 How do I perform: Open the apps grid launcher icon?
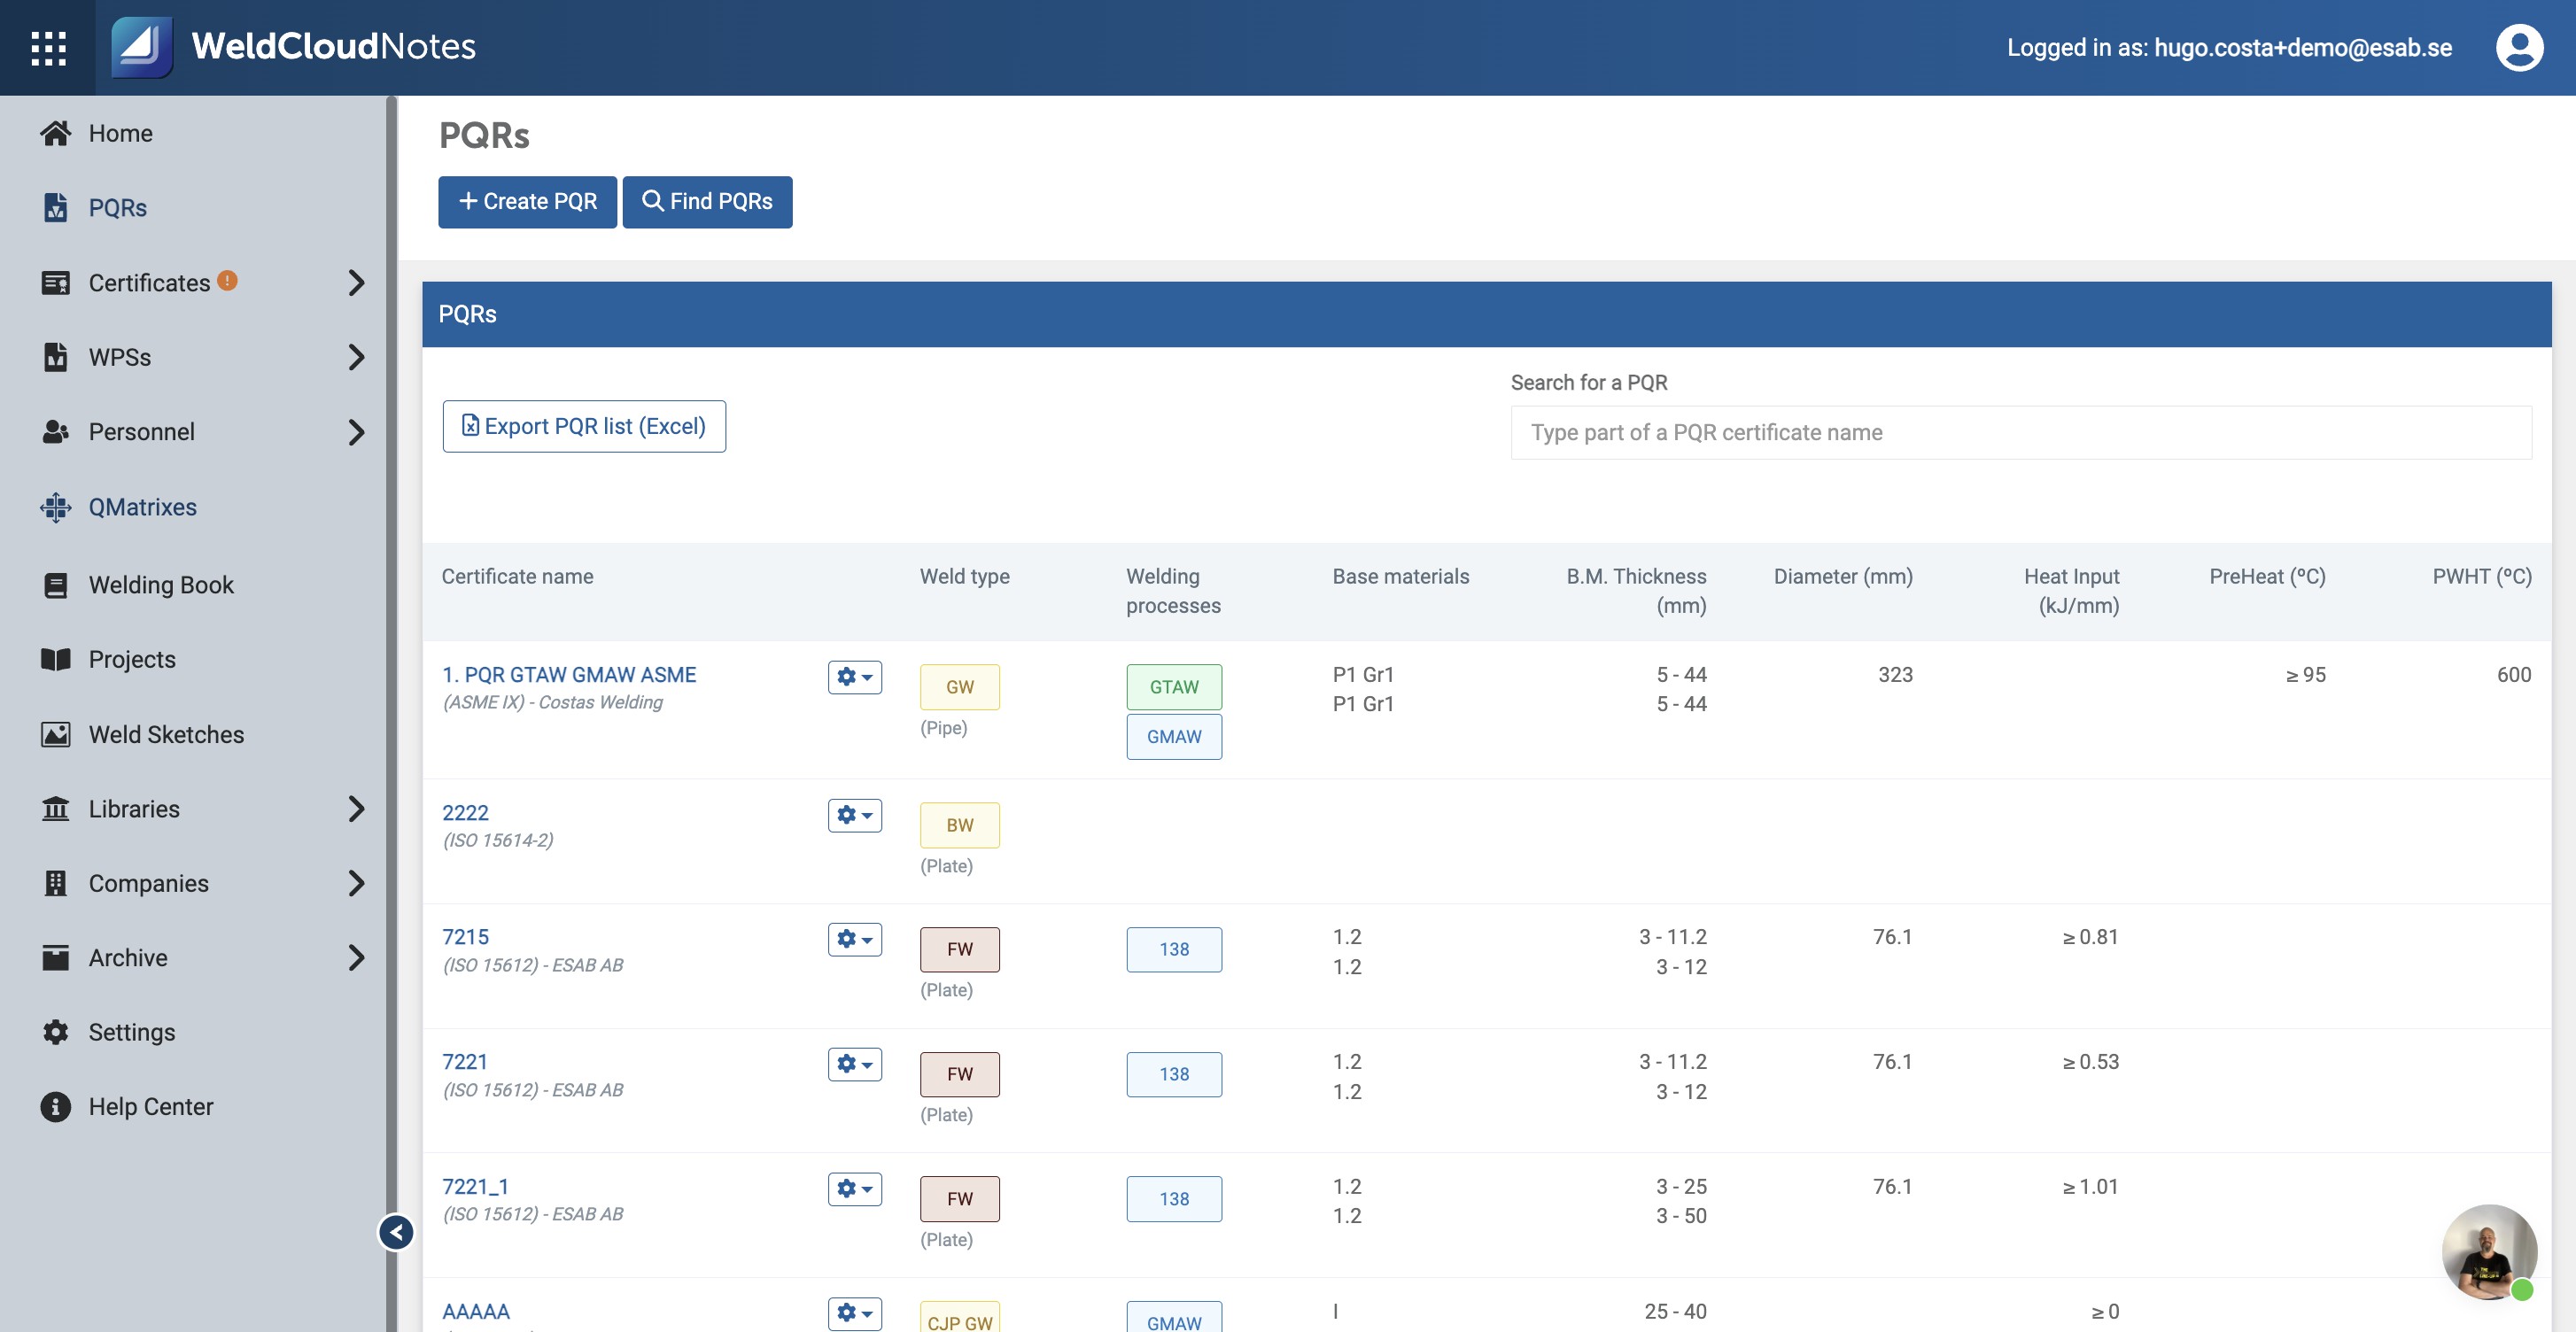pyautogui.click(x=48, y=47)
